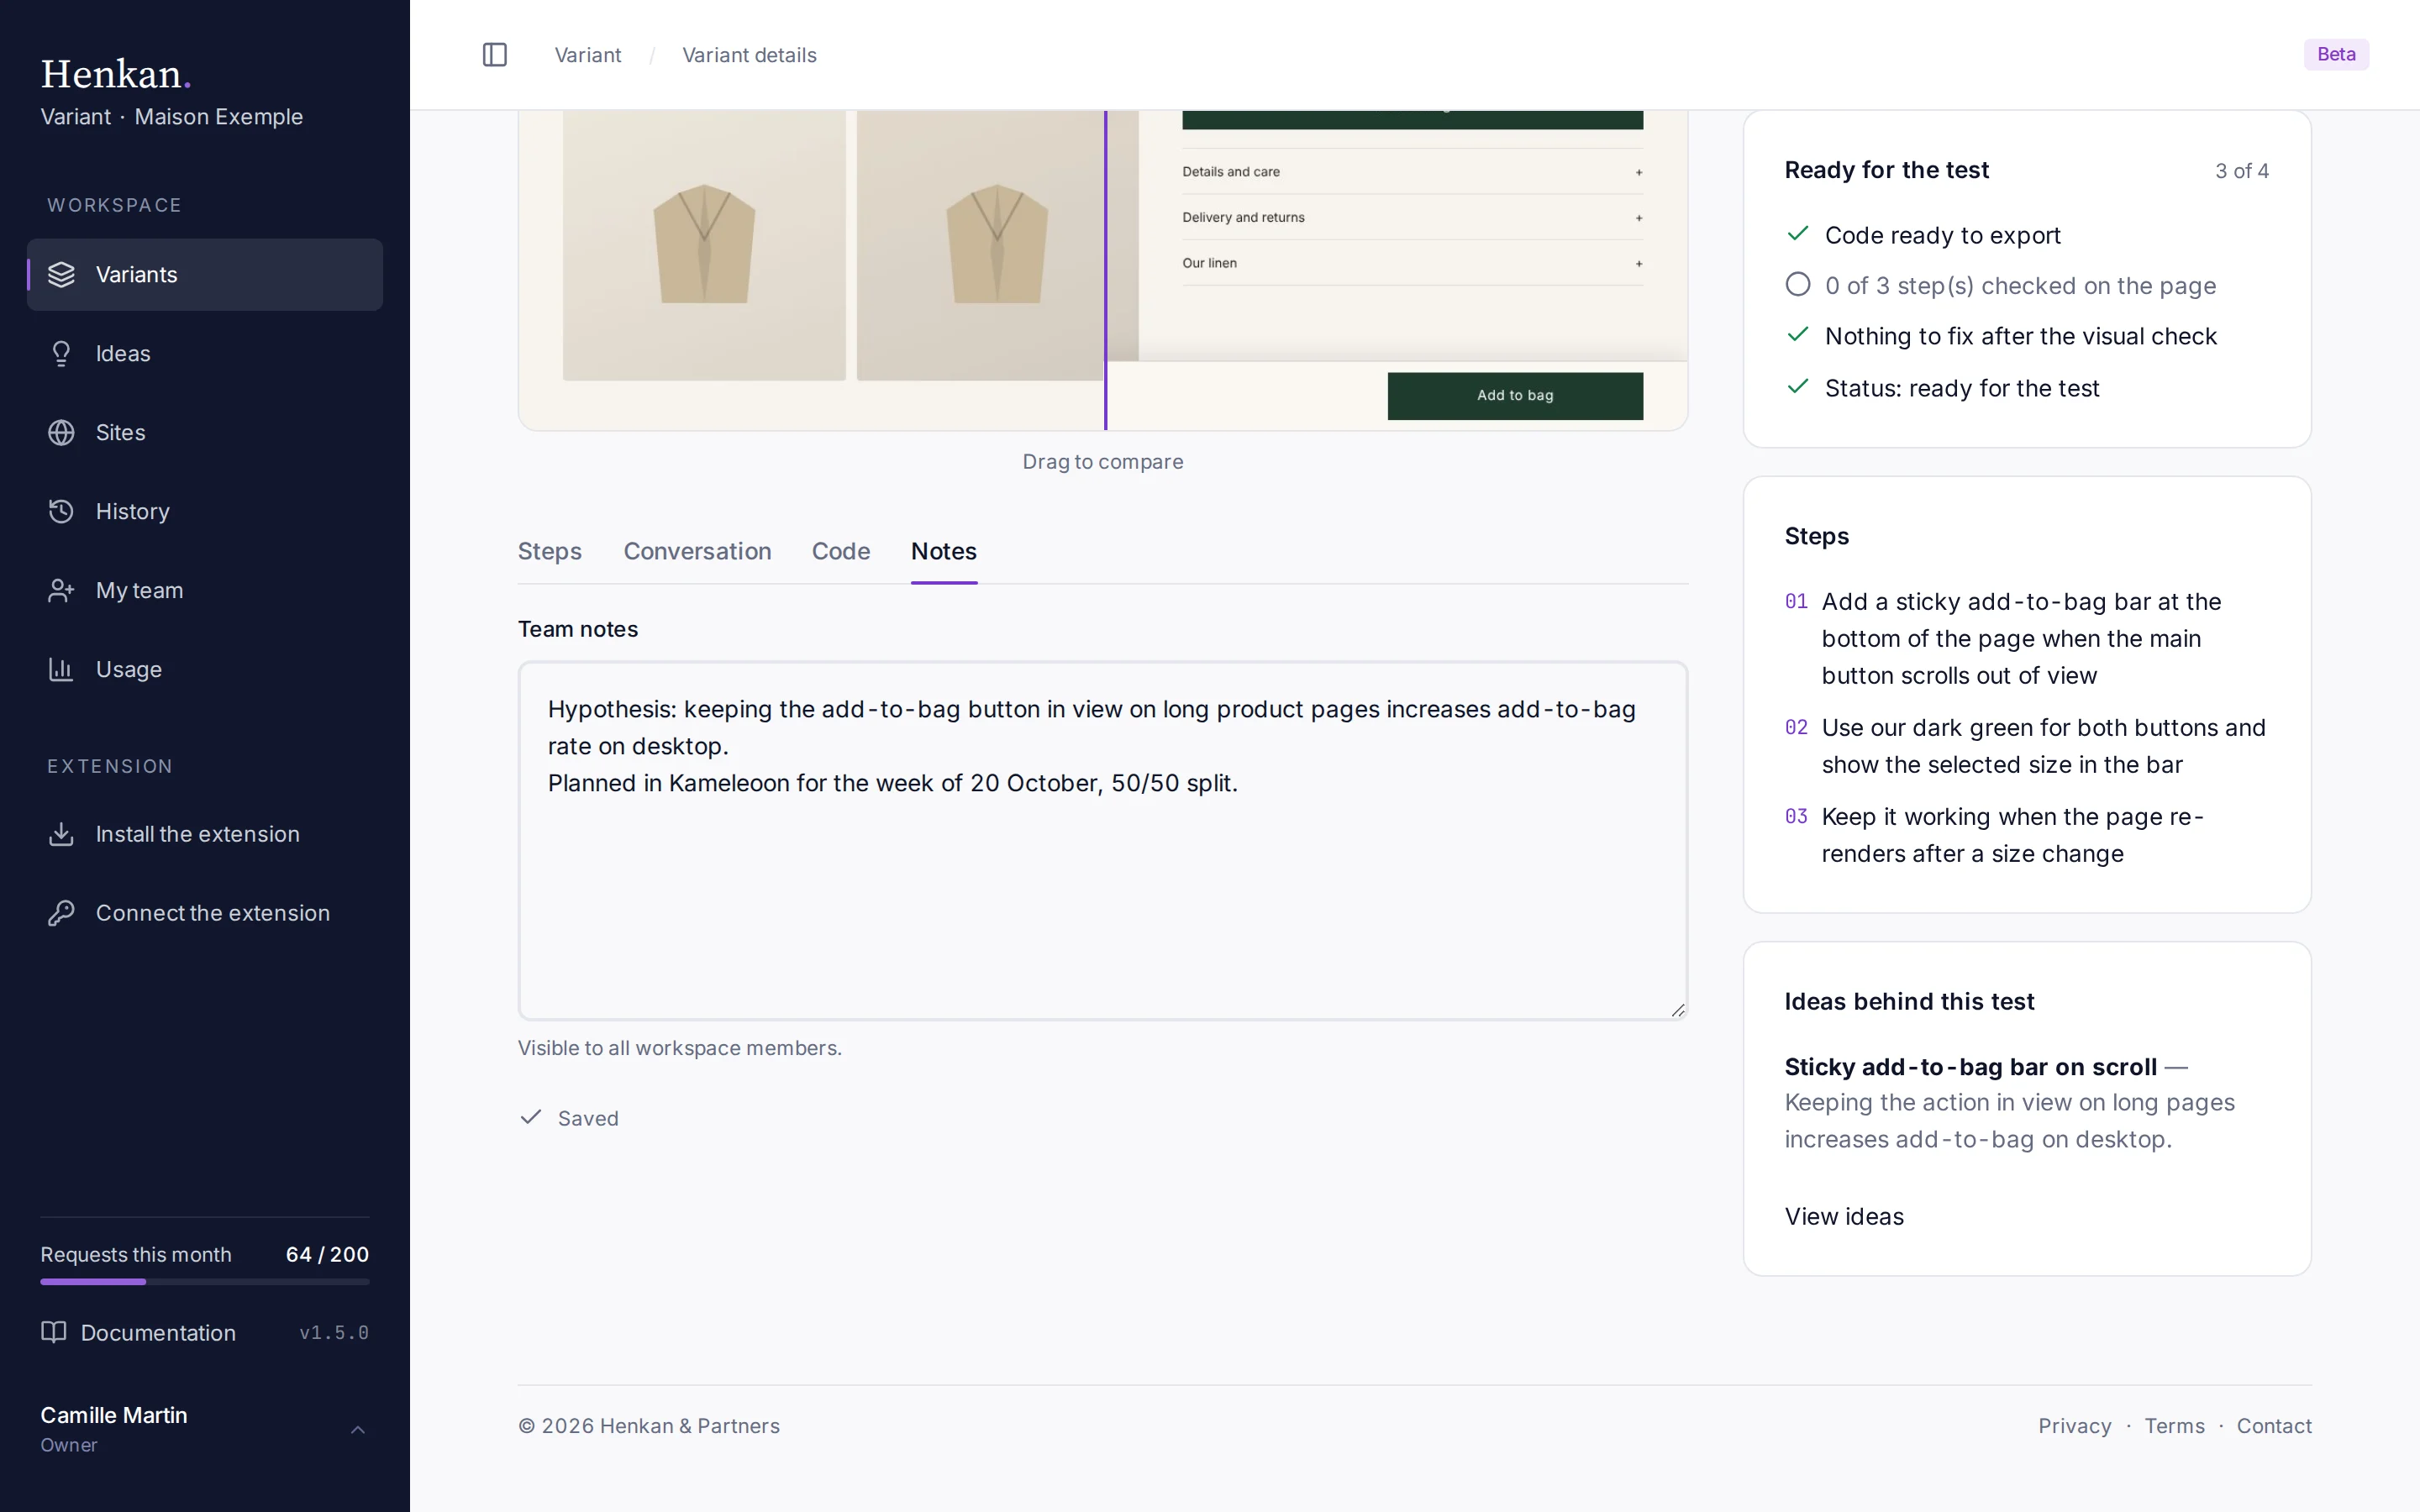Click the Documentation book icon

coord(53,1332)
